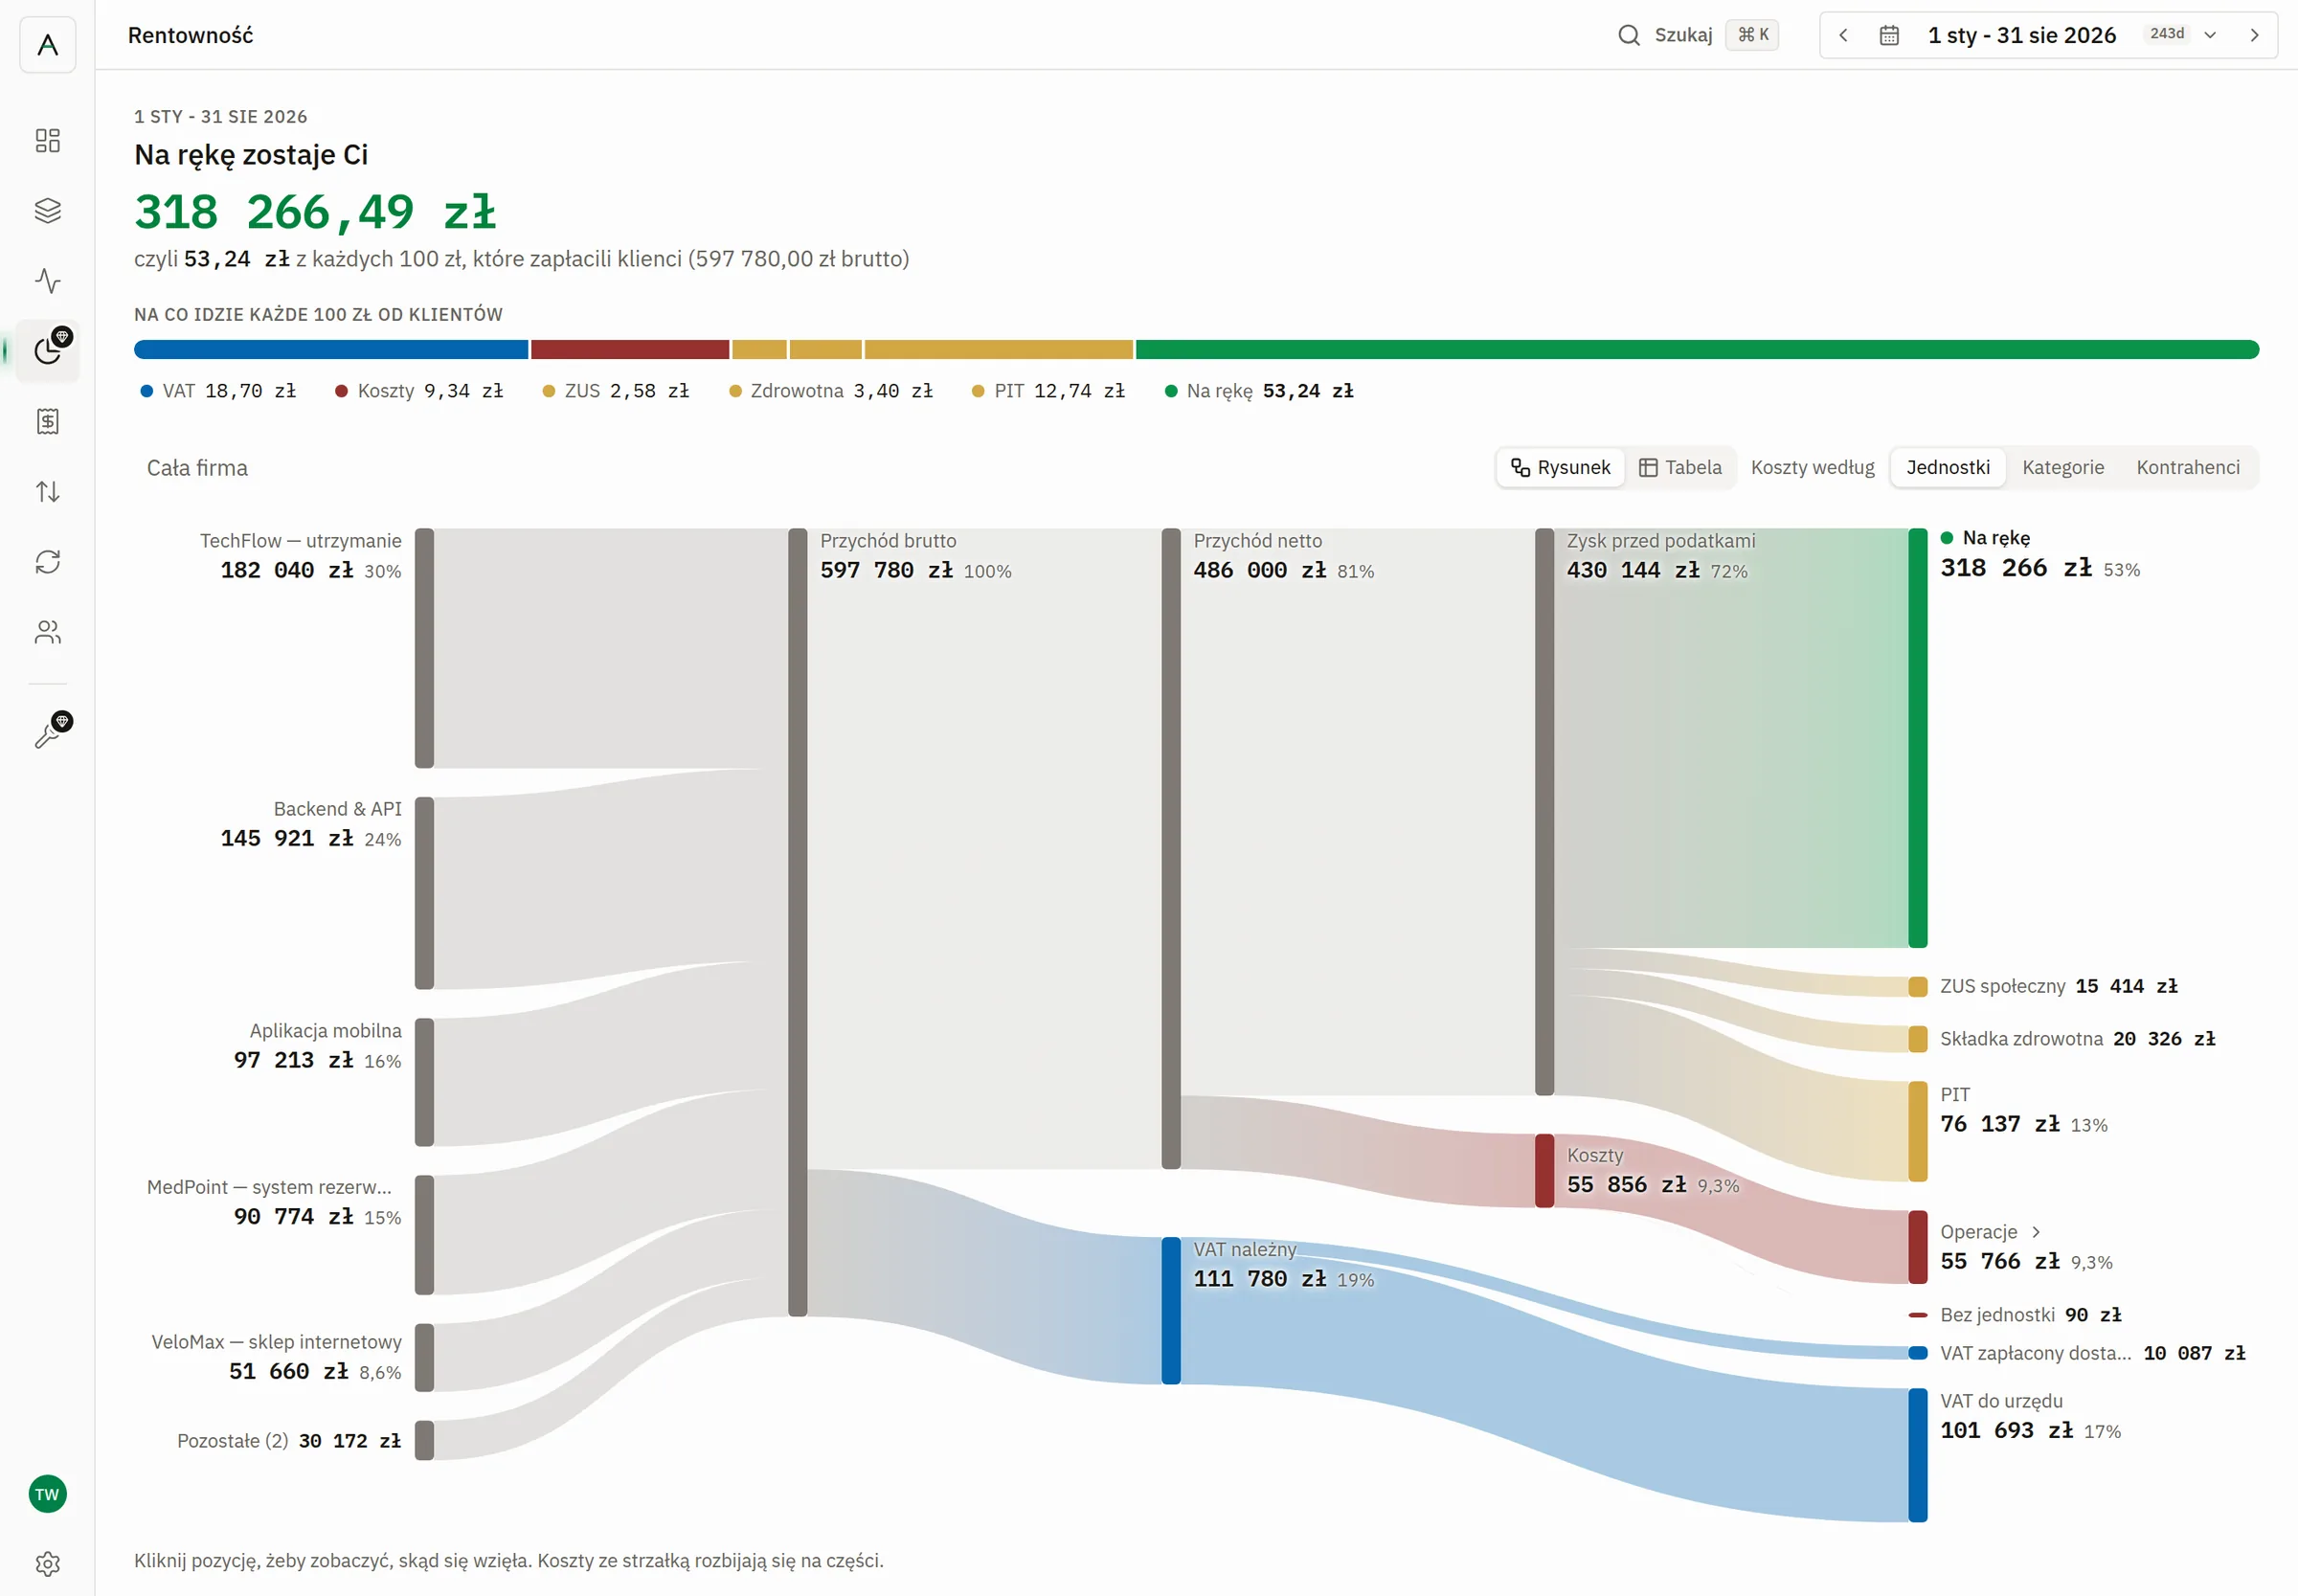Click the calendar icon in date picker
This screenshot has width=2298, height=1596.
tap(1889, 35)
